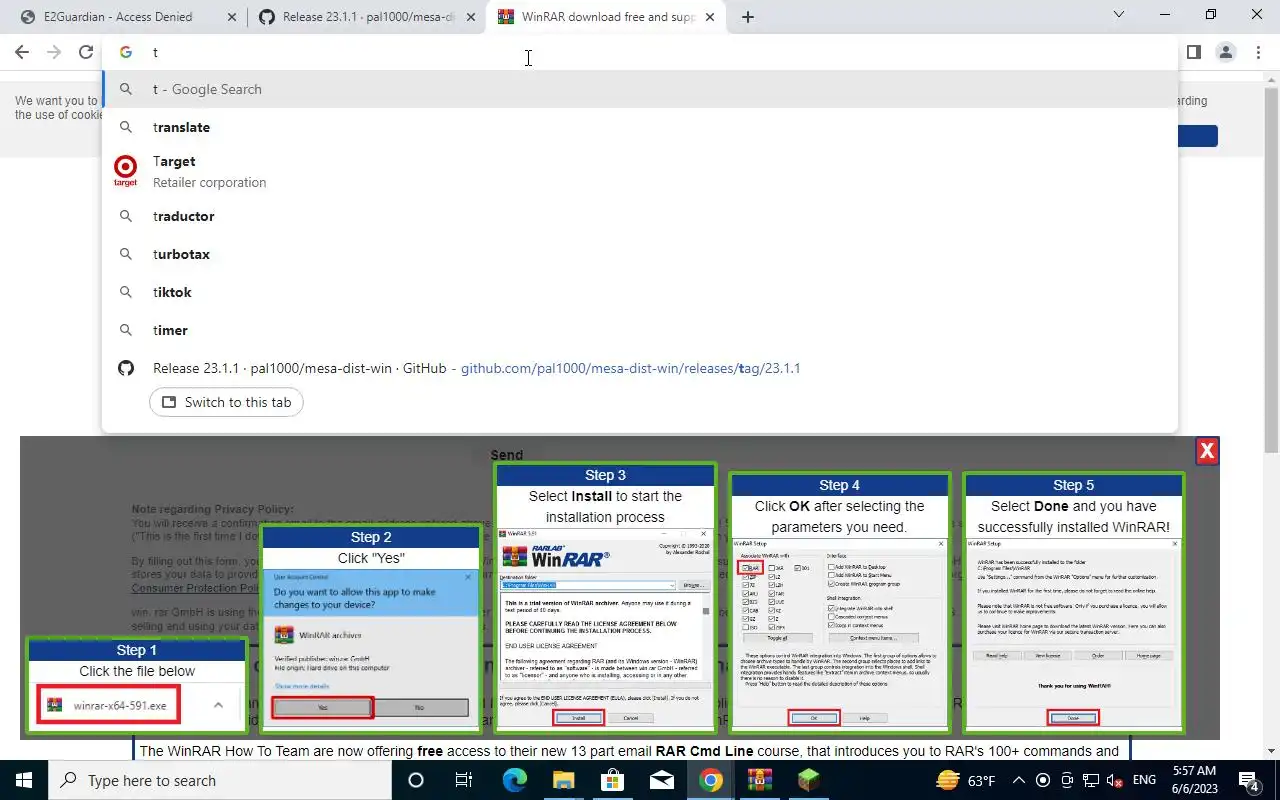Image resolution: width=1280 pixels, height=800 pixels.
Task: Open Task View on the taskbar
Action: pyautogui.click(x=464, y=780)
